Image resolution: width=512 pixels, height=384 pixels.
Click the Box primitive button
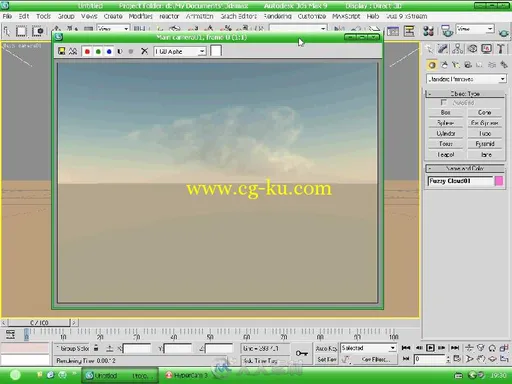click(x=446, y=113)
